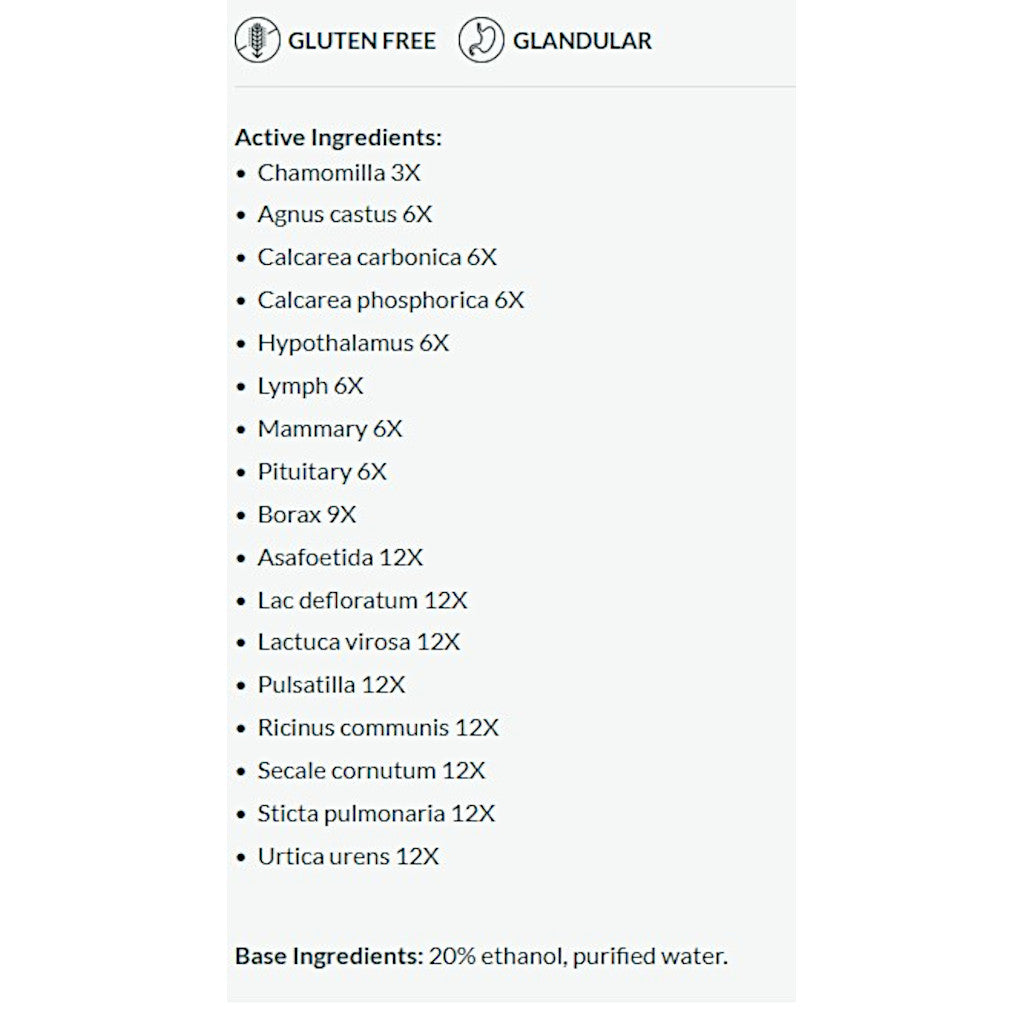This screenshot has height=1024, width=1024.
Task: Select Calcarea carbonica 6X entry
Action: pyautogui.click(x=377, y=257)
